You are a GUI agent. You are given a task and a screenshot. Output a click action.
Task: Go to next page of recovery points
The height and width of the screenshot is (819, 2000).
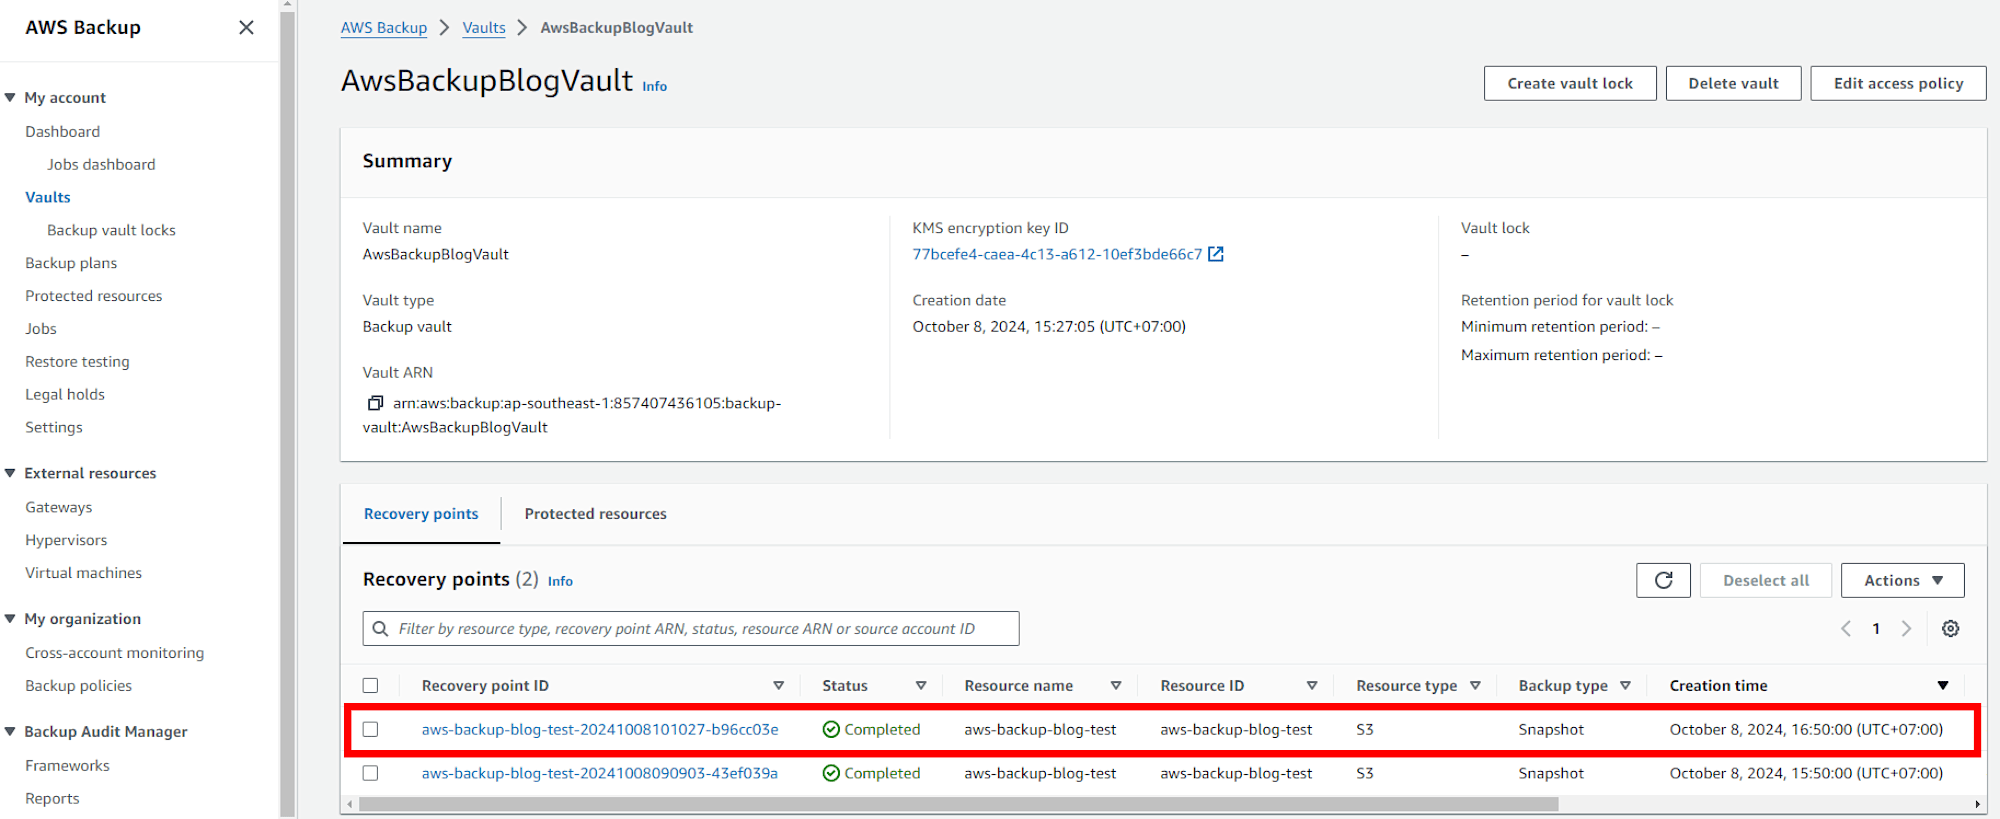pos(1906,629)
